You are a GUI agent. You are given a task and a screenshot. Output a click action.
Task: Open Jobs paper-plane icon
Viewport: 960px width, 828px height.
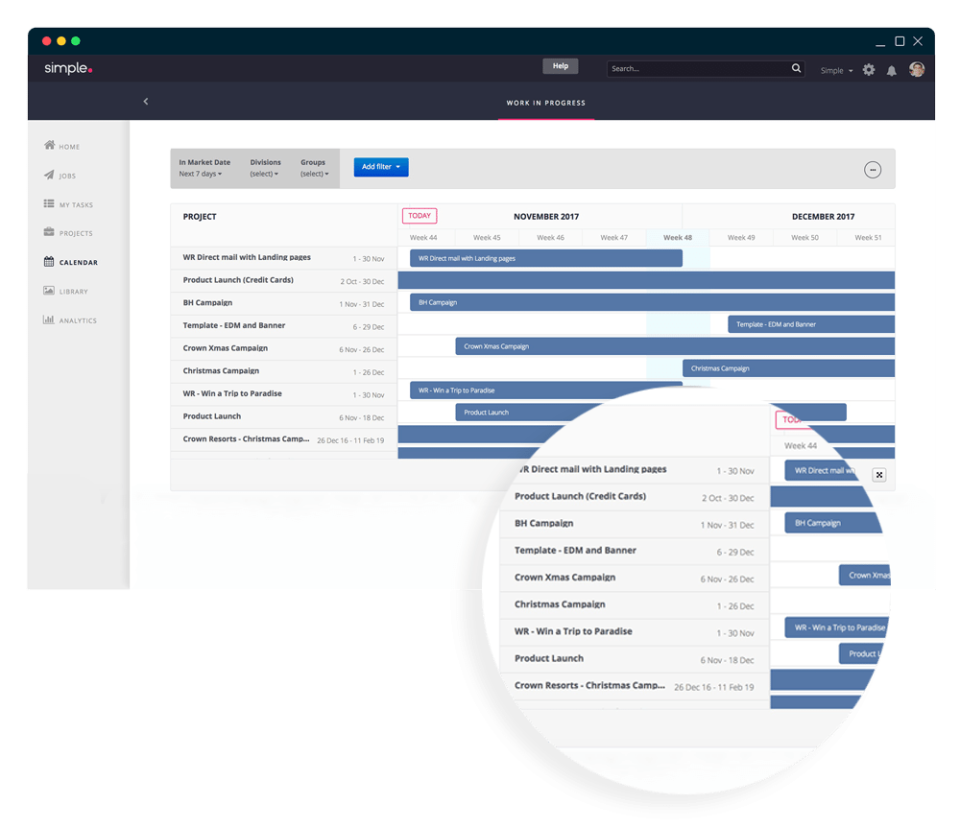click(x=49, y=175)
